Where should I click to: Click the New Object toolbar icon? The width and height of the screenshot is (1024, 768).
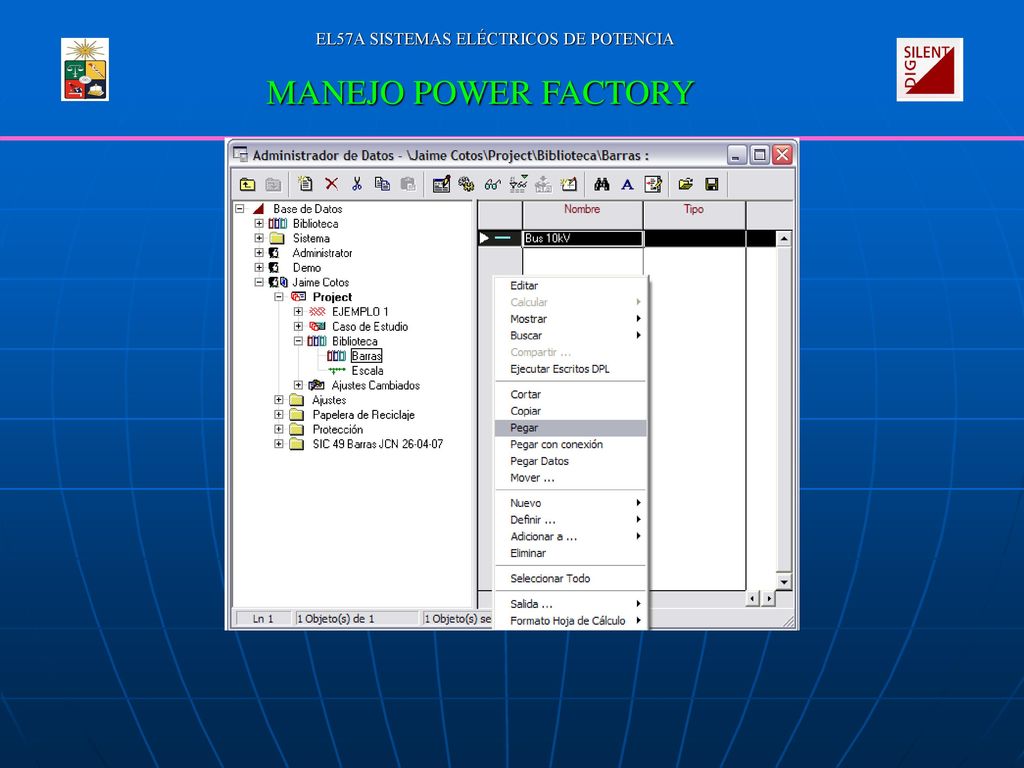click(305, 185)
